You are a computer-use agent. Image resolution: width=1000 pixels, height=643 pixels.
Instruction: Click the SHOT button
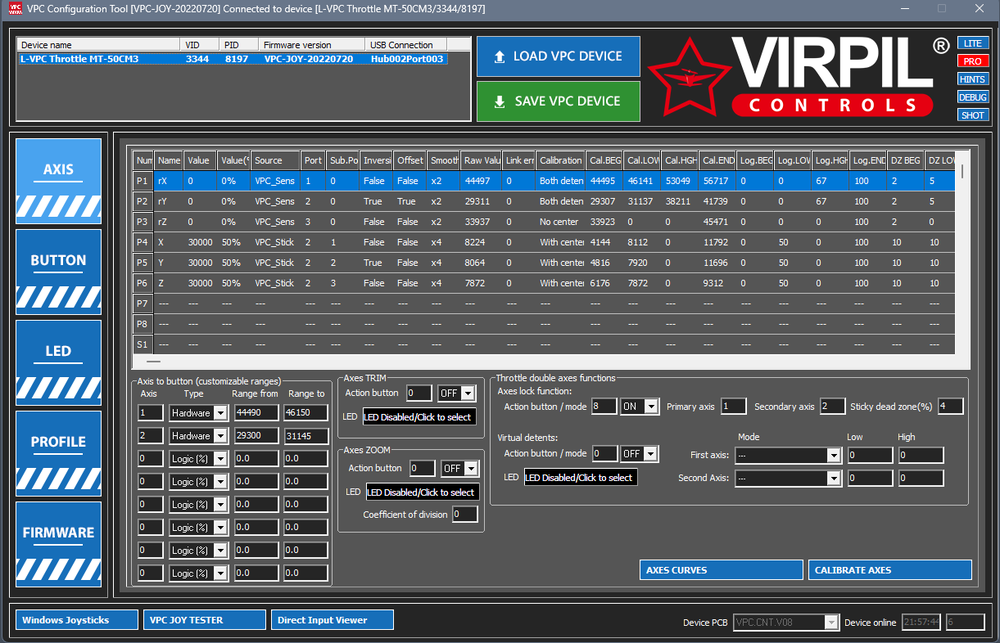(973, 115)
